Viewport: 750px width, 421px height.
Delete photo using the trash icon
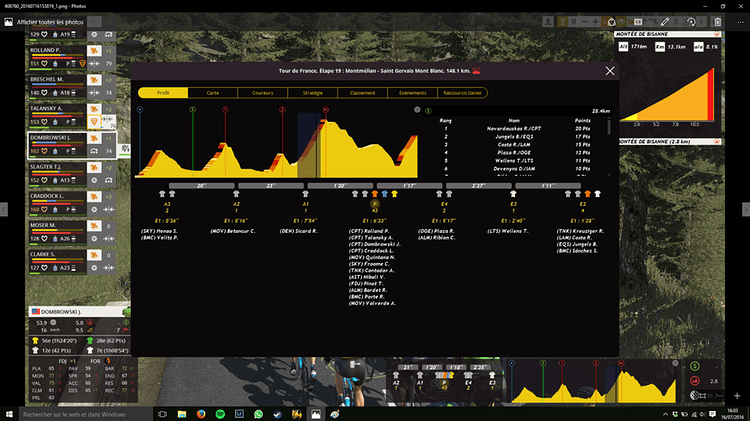tap(717, 21)
